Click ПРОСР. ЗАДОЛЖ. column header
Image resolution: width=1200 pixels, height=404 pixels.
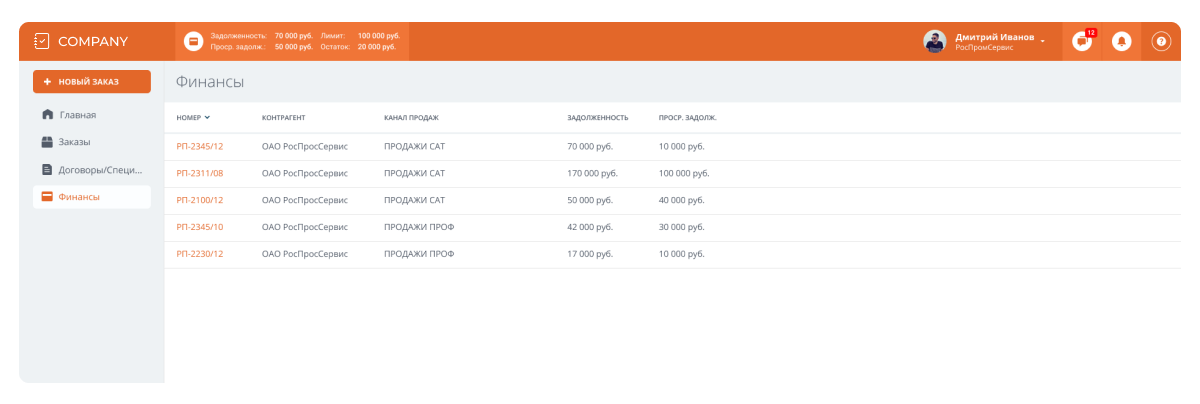tap(687, 118)
